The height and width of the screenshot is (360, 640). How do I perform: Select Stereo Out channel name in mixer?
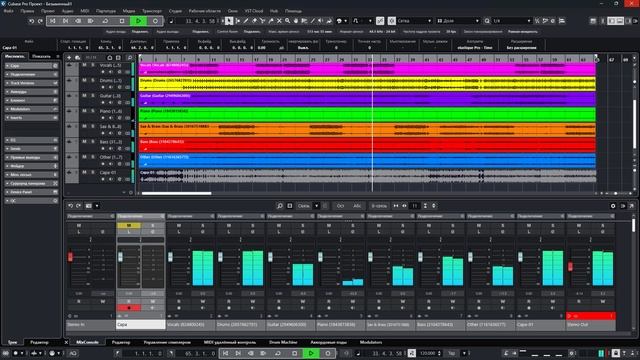[x=591, y=325]
